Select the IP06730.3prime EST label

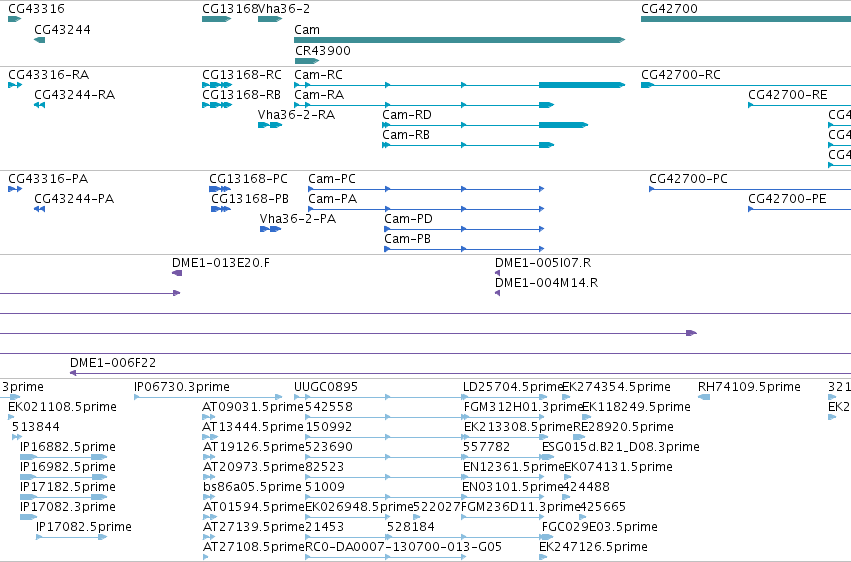click(182, 387)
